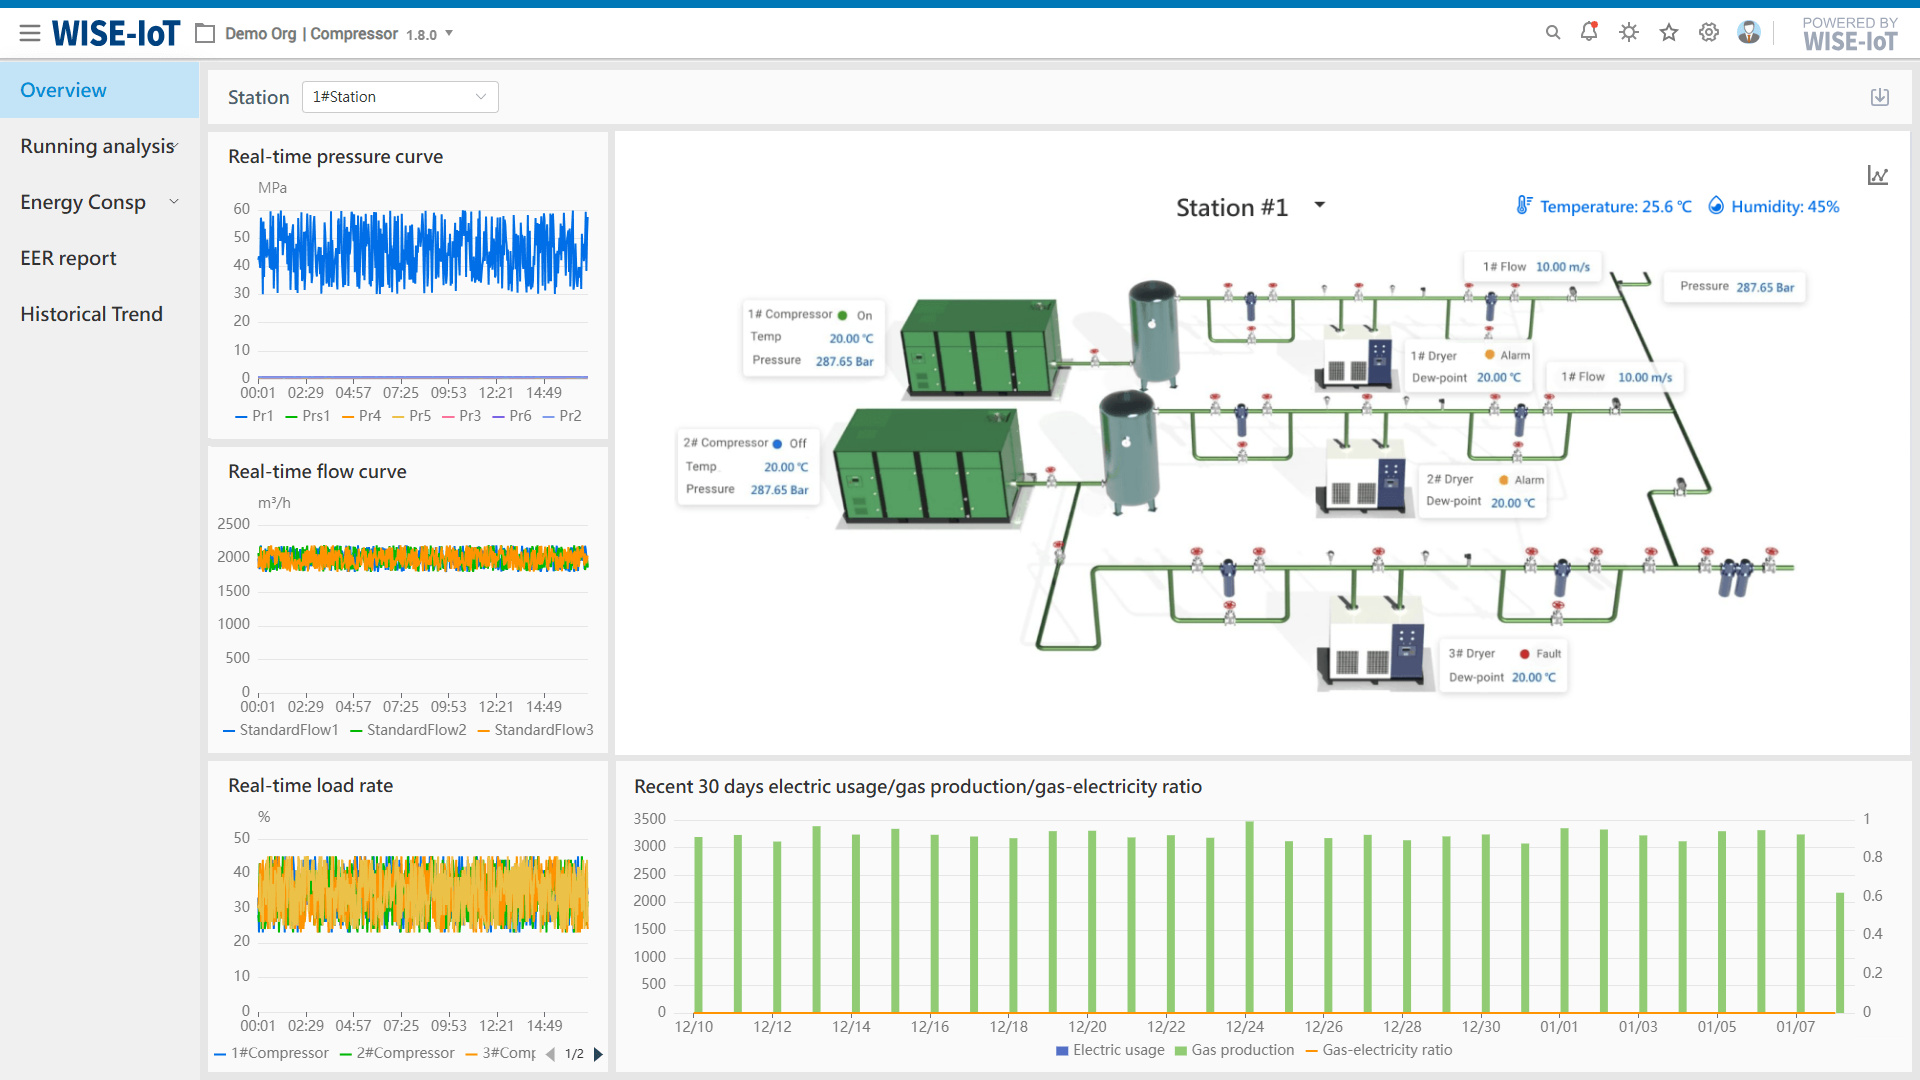Open the EER report page
The width and height of the screenshot is (1920, 1080).
pyautogui.click(x=68, y=258)
